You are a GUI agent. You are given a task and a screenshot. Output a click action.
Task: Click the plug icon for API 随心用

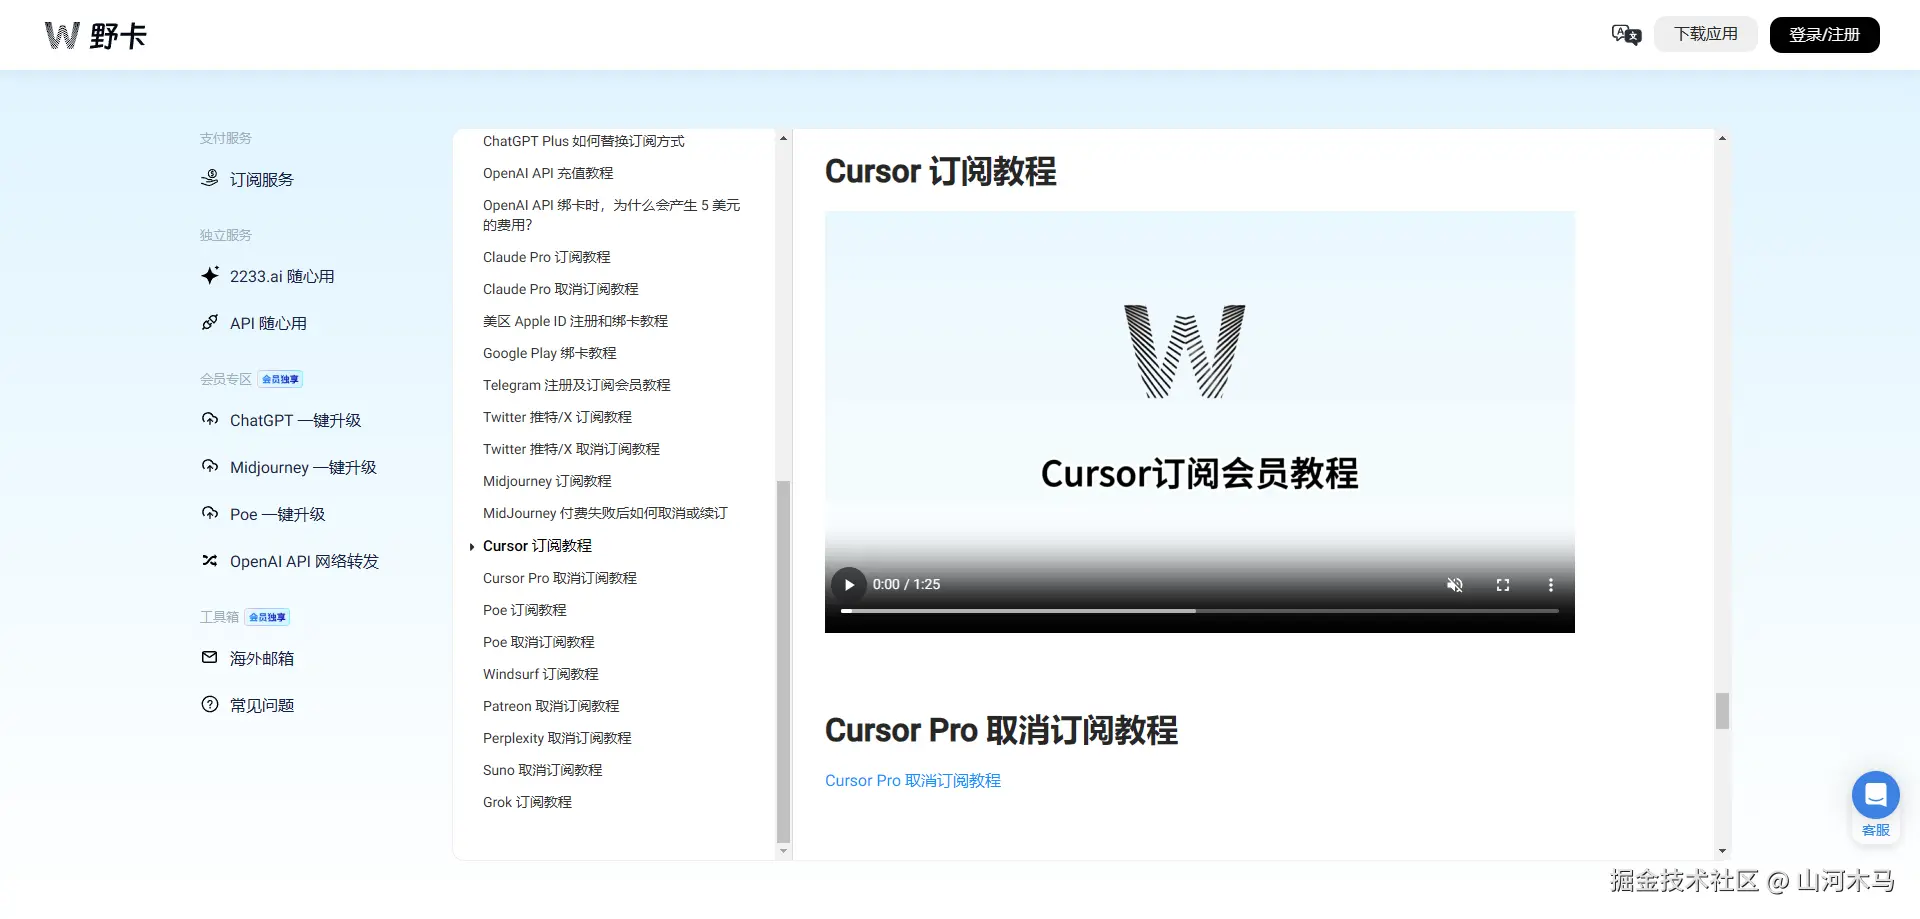point(210,322)
